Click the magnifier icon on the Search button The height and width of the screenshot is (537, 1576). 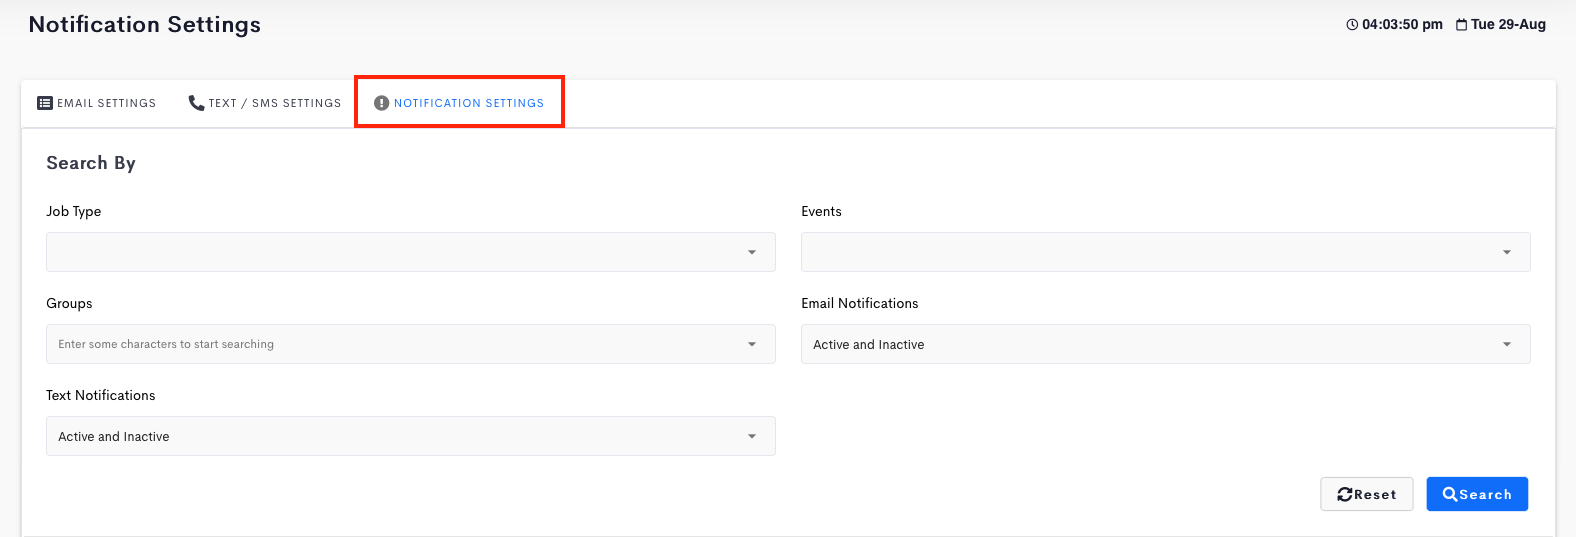point(1450,494)
